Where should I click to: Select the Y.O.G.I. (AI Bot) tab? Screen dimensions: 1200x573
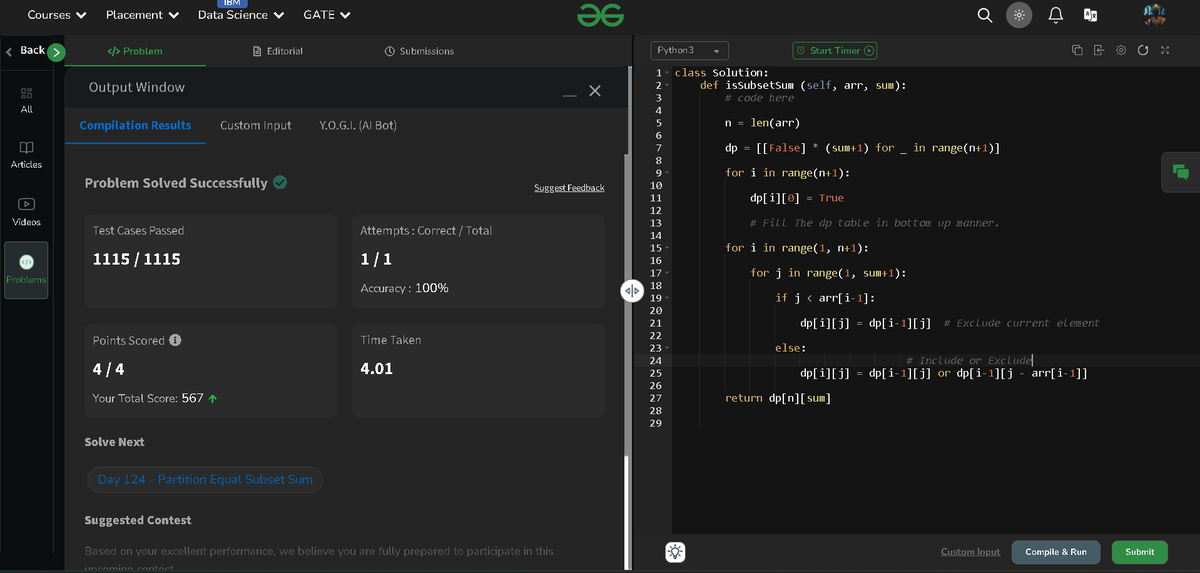click(x=358, y=125)
